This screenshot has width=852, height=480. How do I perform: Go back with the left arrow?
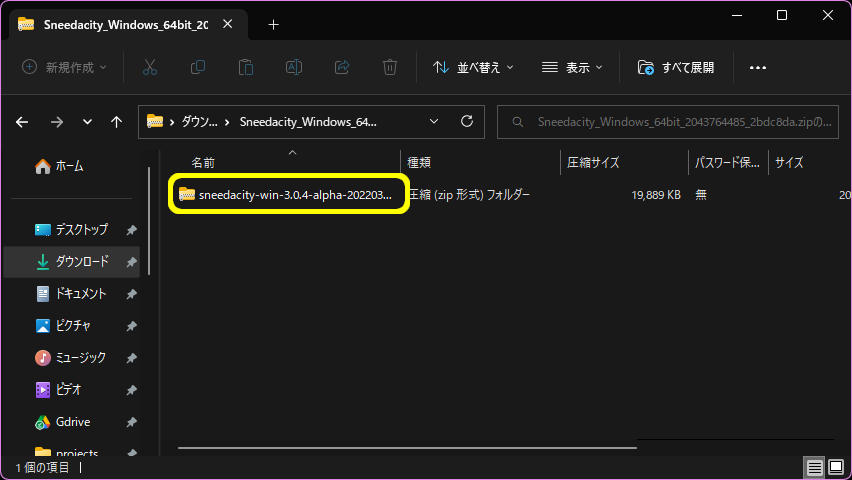coord(22,122)
